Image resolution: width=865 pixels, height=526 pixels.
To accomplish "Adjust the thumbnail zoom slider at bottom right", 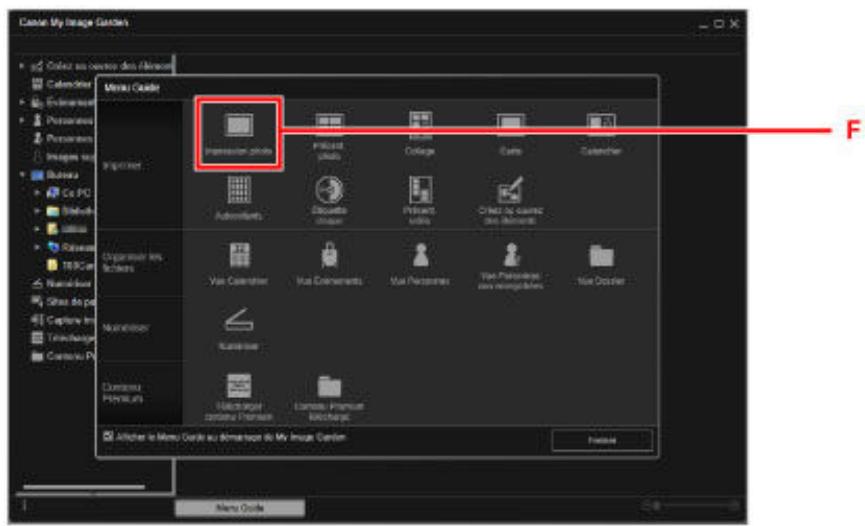I will click(691, 505).
